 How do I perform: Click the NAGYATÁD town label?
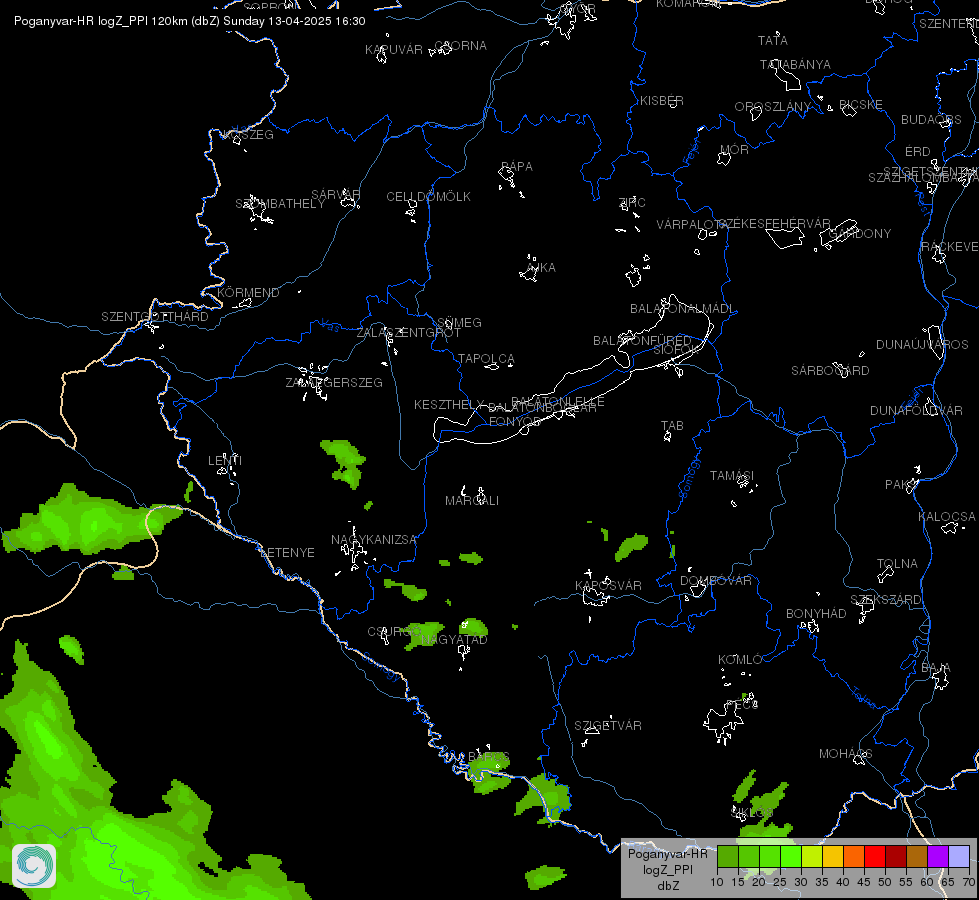454,640
